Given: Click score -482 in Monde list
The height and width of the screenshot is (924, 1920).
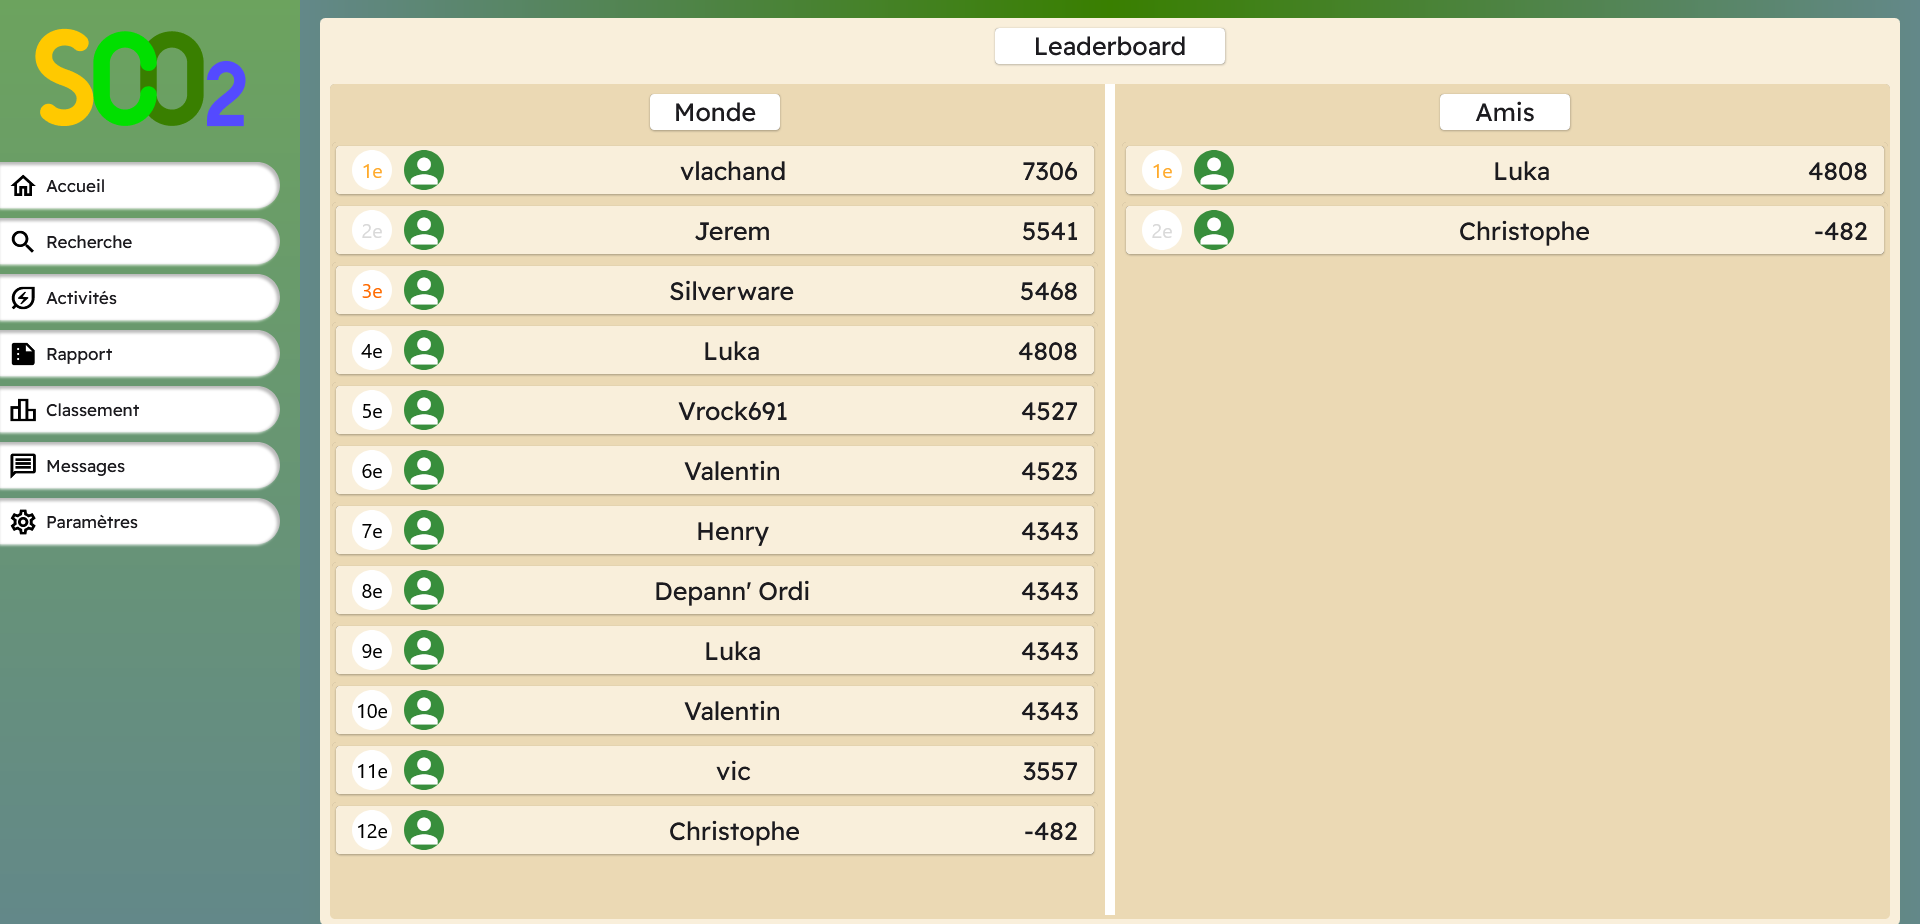Looking at the screenshot, I should pos(1051,831).
